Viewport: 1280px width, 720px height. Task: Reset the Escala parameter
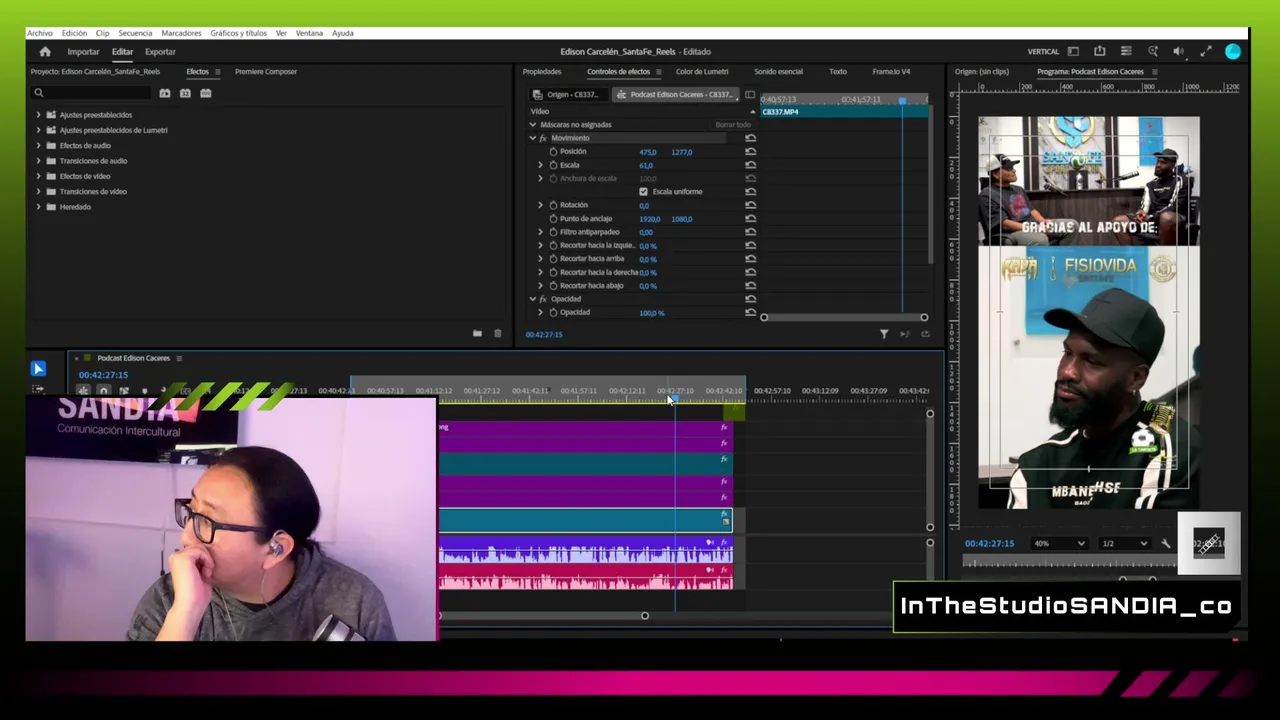pyautogui.click(x=750, y=165)
